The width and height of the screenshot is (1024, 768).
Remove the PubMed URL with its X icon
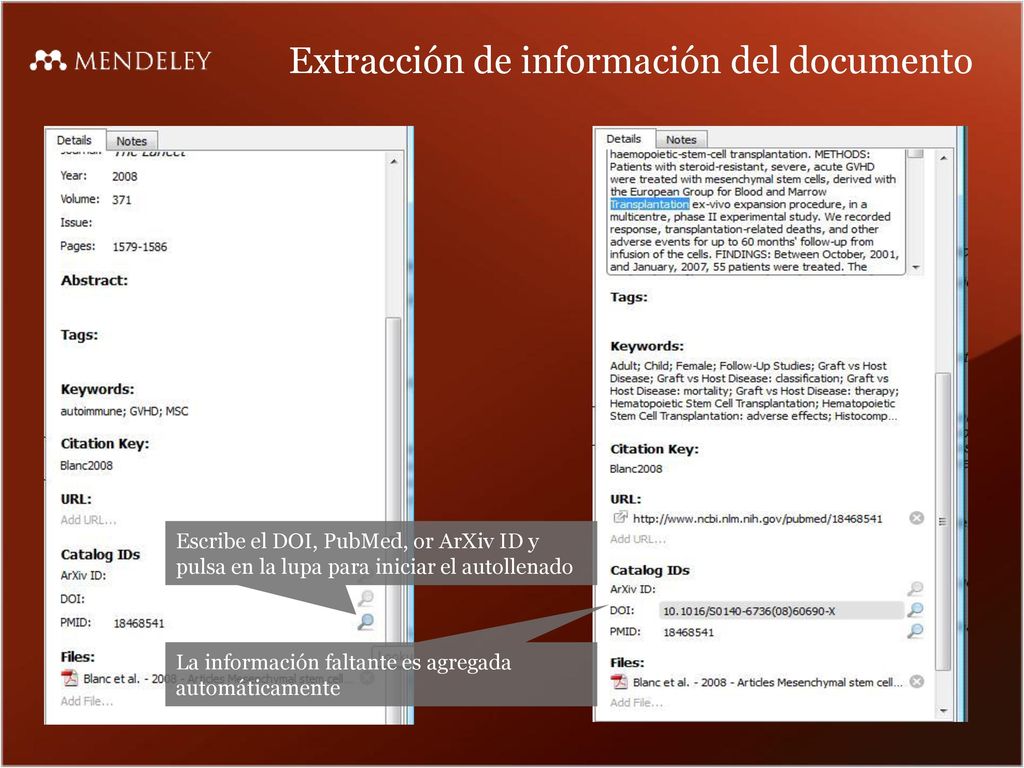[x=917, y=518]
